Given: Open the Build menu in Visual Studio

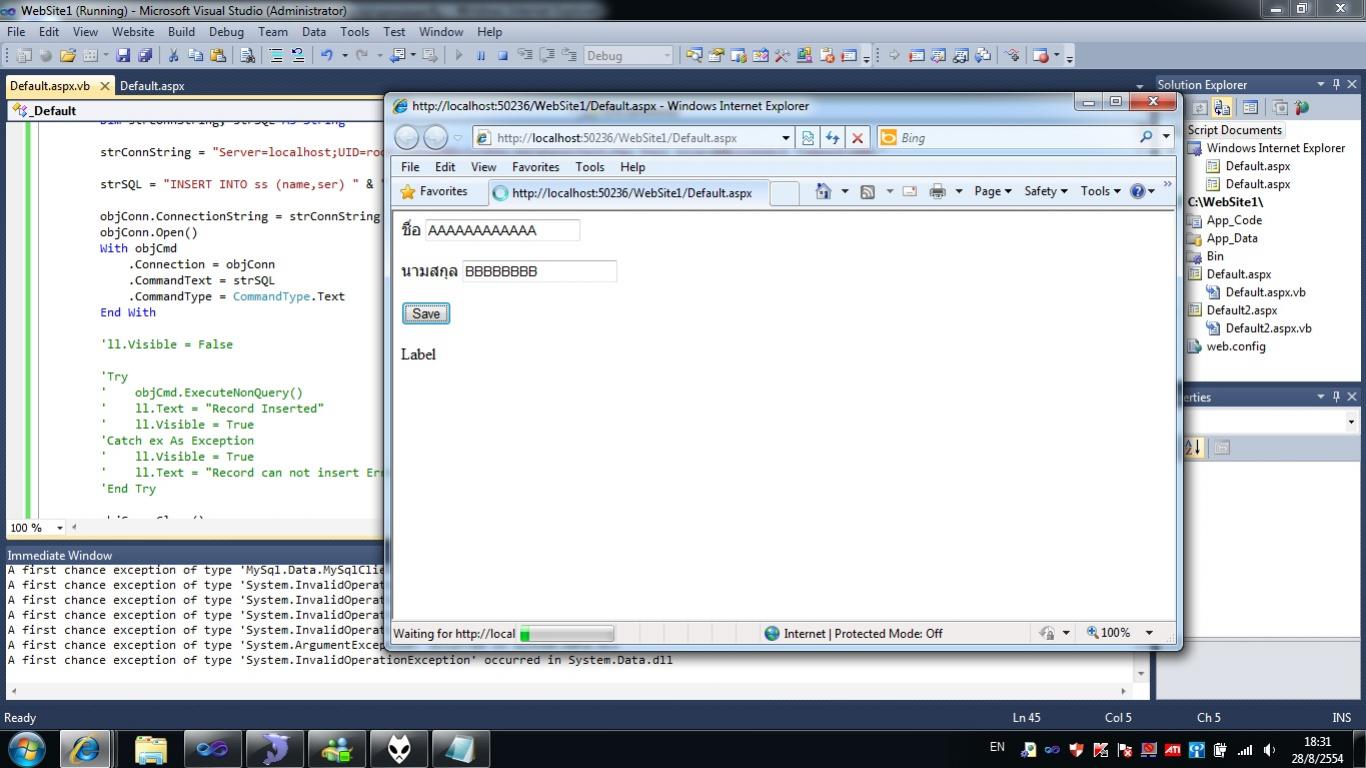Looking at the screenshot, I should tap(181, 32).
